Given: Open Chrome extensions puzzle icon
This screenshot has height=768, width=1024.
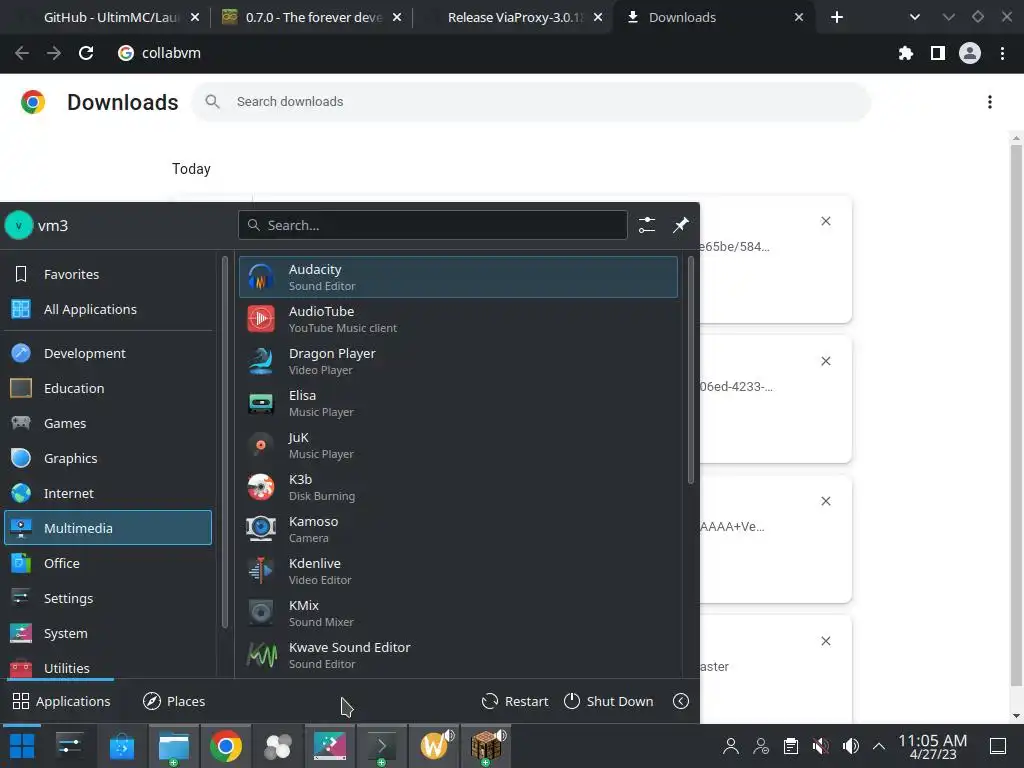Looking at the screenshot, I should click(906, 53).
